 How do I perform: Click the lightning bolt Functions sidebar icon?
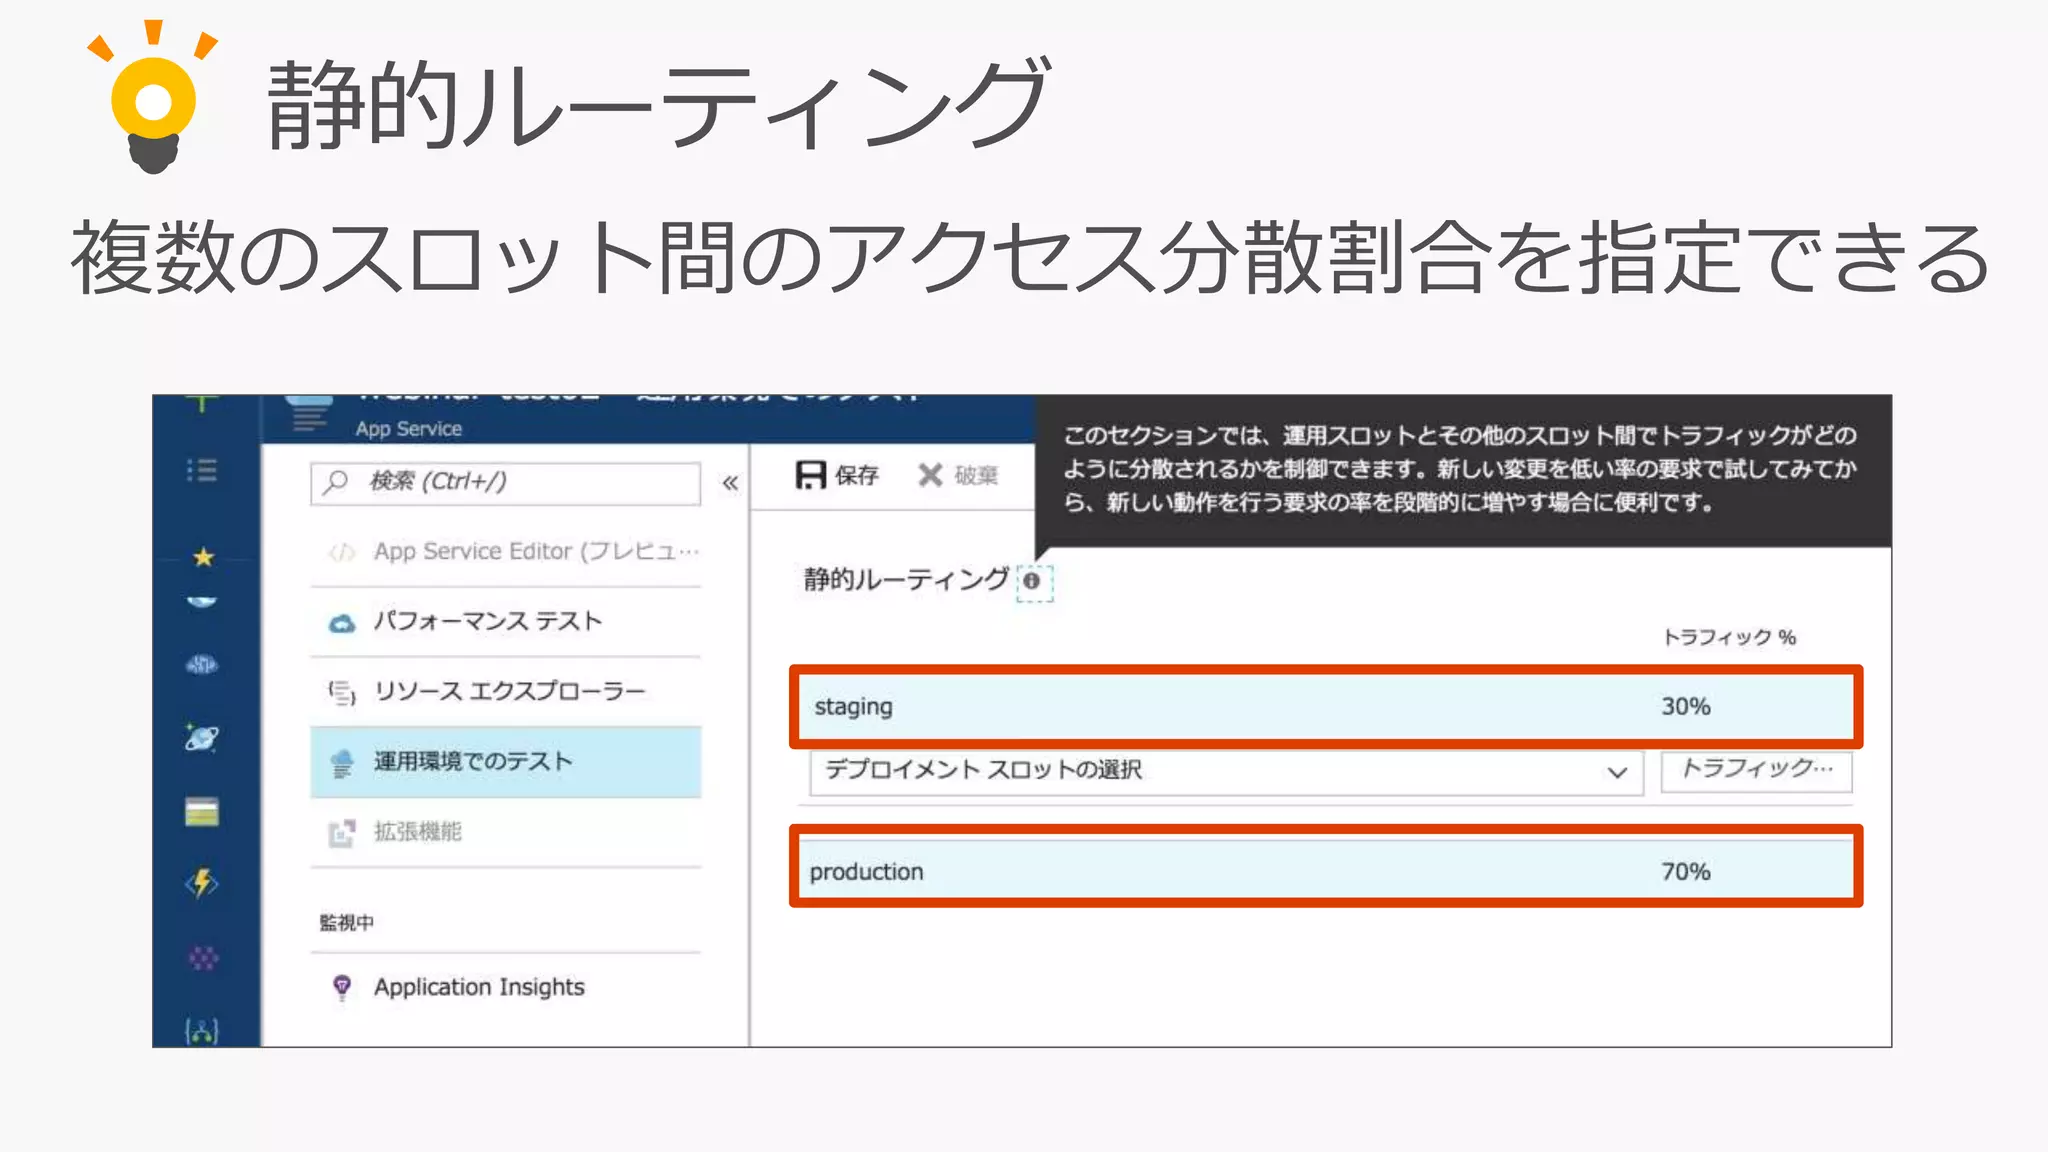point(203,882)
